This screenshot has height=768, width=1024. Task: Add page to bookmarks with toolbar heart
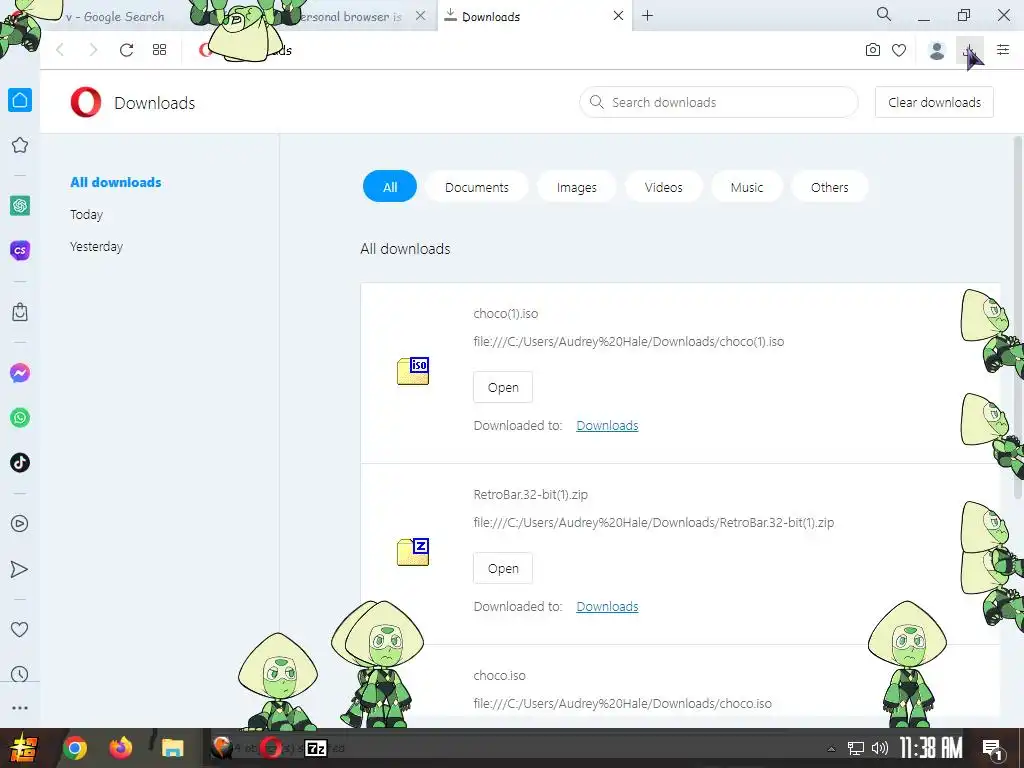point(899,50)
